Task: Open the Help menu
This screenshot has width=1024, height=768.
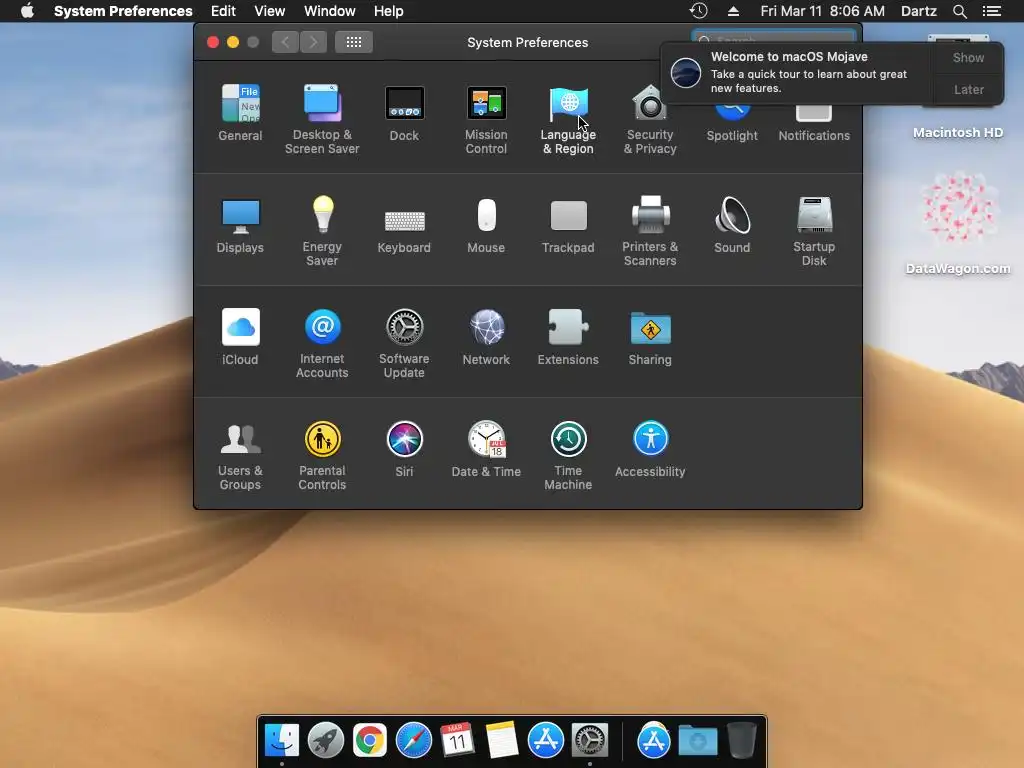Action: [x=389, y=11]
